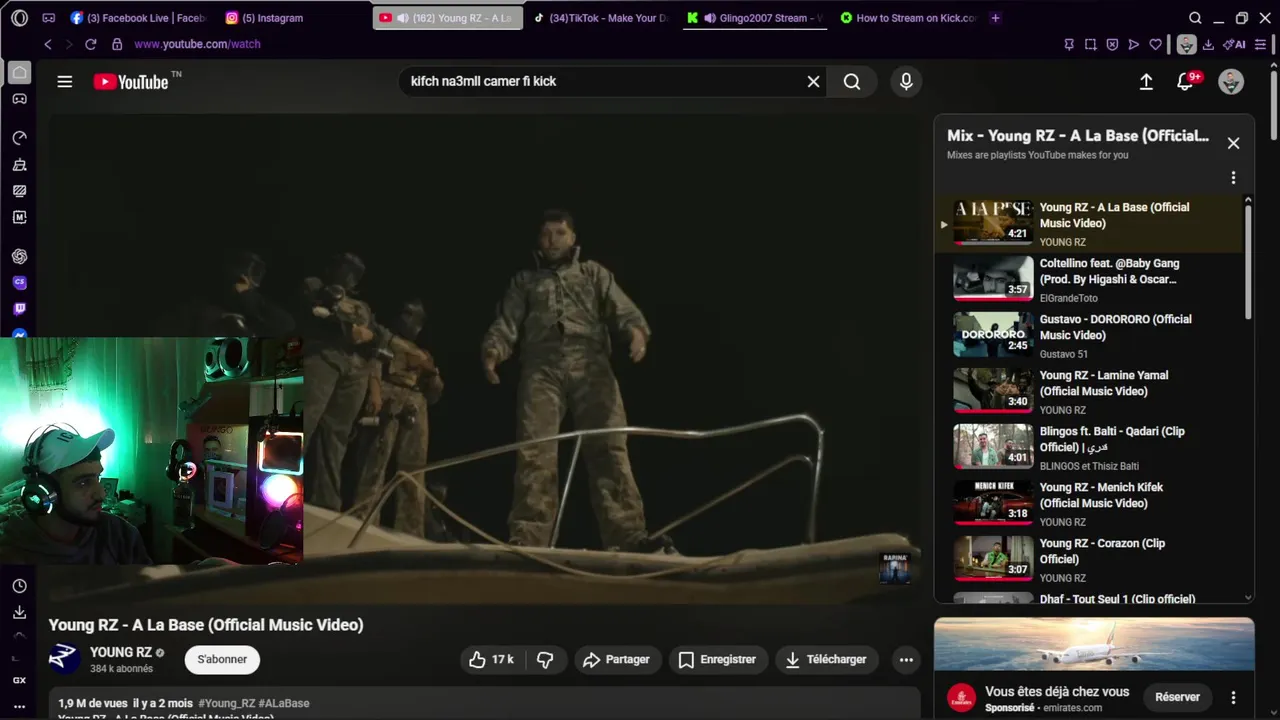Save the video with Enregistrer button
The image size is (1280, 720).
717,659
